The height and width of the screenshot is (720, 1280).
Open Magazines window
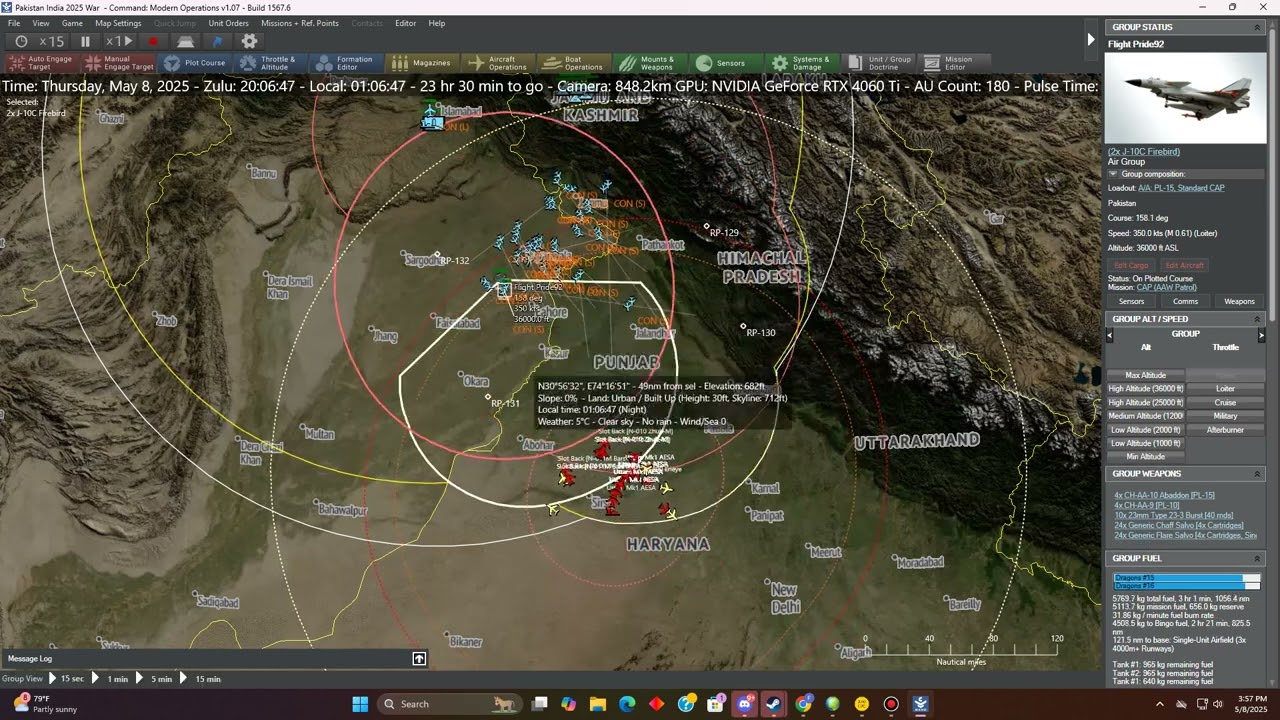click(x=420, y=63)
